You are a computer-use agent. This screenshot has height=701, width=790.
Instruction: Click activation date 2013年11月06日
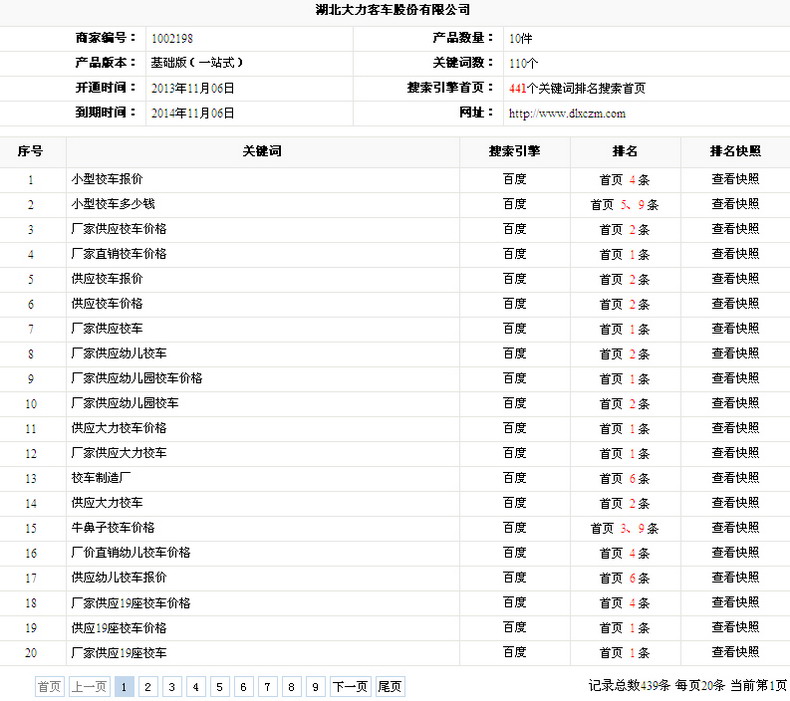point(192,89)
